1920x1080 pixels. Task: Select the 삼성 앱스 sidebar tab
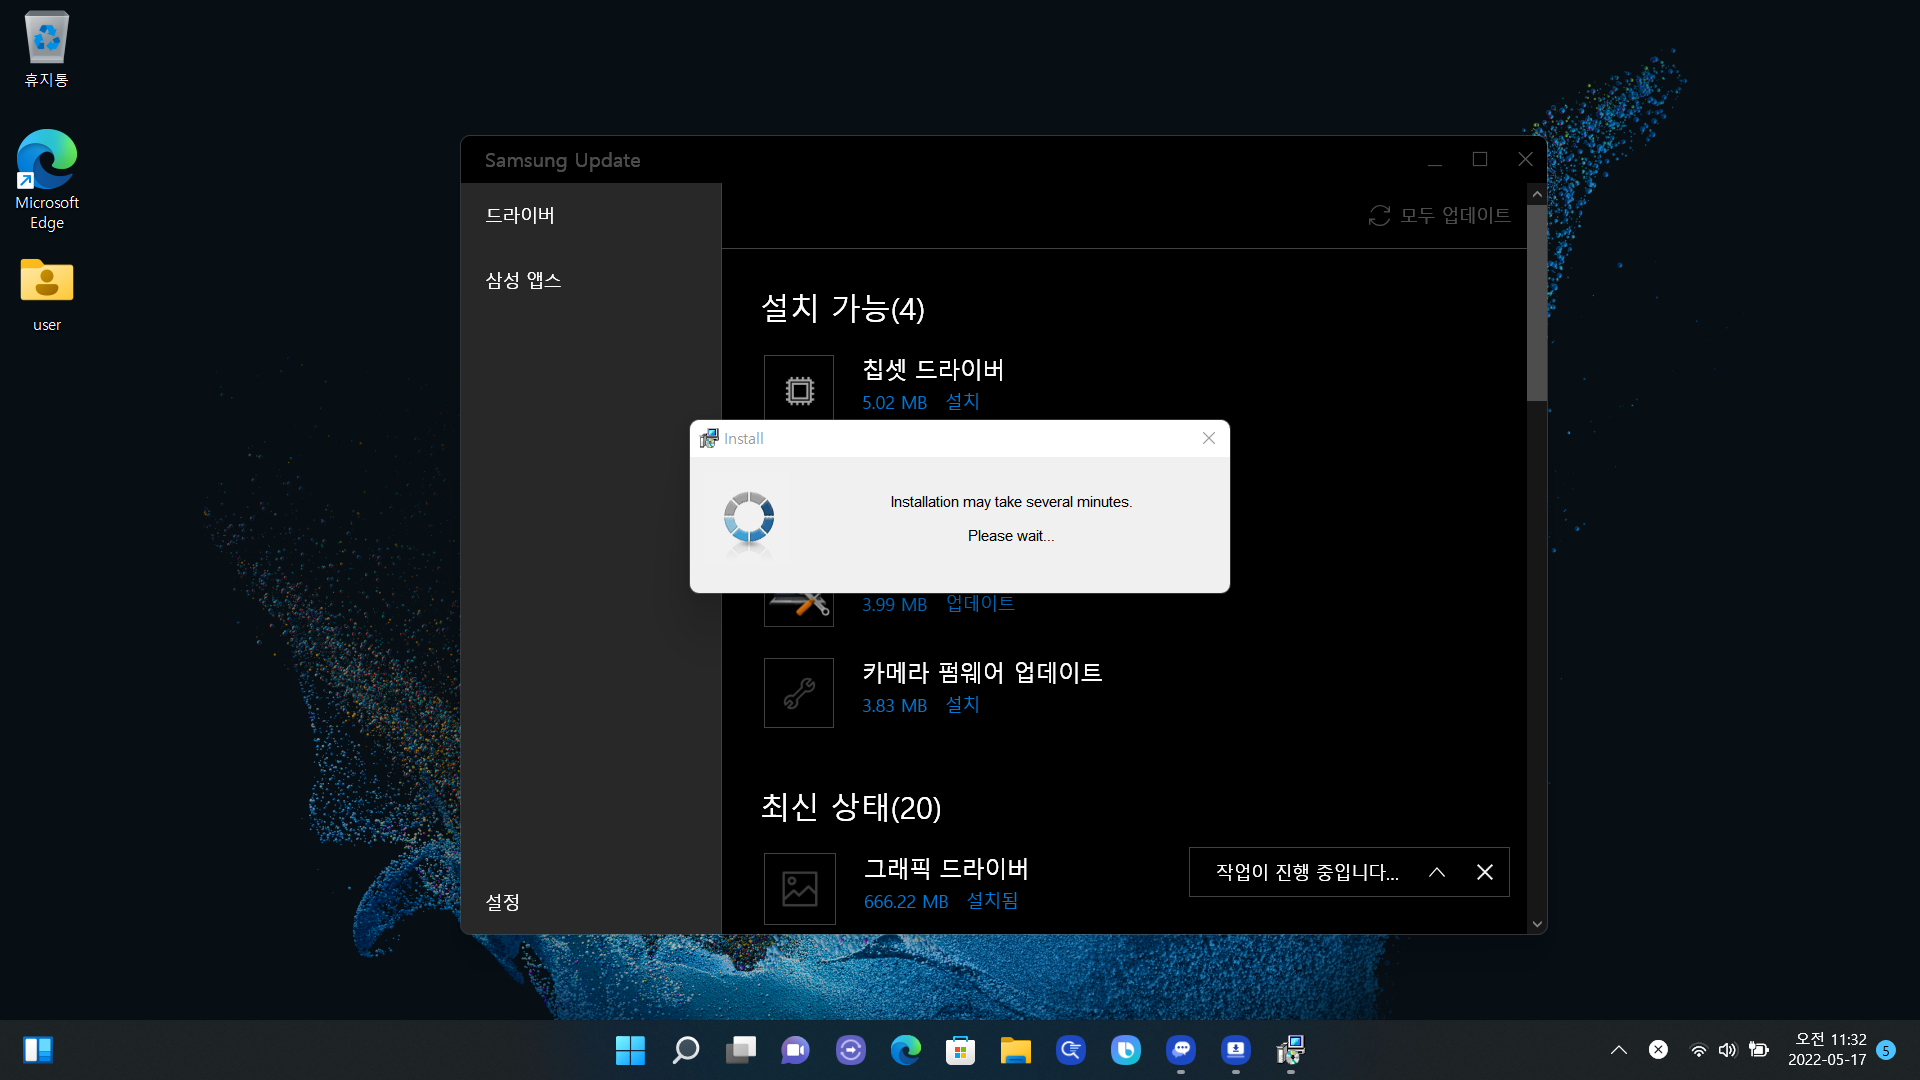pos(523,280)
